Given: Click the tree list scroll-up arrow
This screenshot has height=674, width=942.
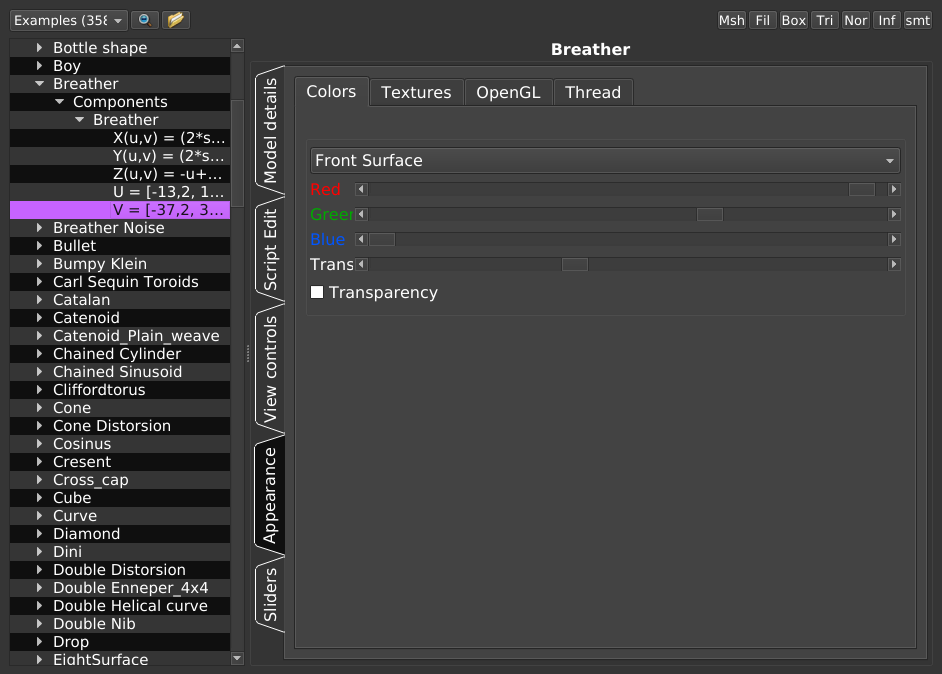Looking at the screenshot, I should [237, 46].
